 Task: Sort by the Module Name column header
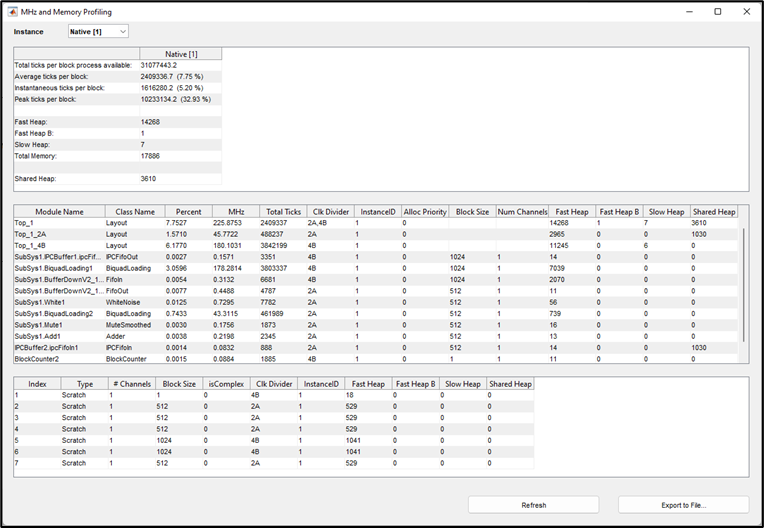coord(59,212)
